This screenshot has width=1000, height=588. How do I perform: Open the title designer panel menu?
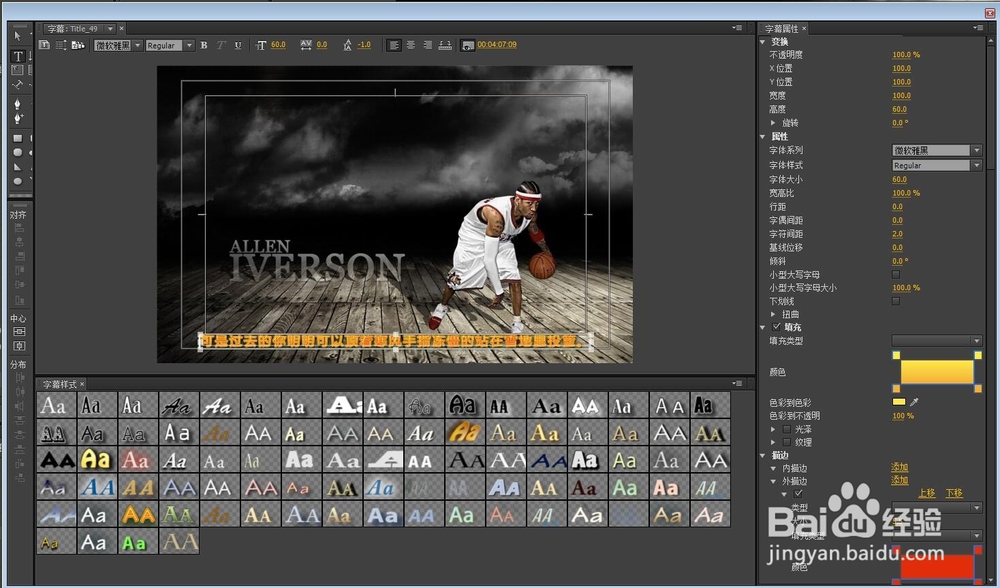point(738,27)
